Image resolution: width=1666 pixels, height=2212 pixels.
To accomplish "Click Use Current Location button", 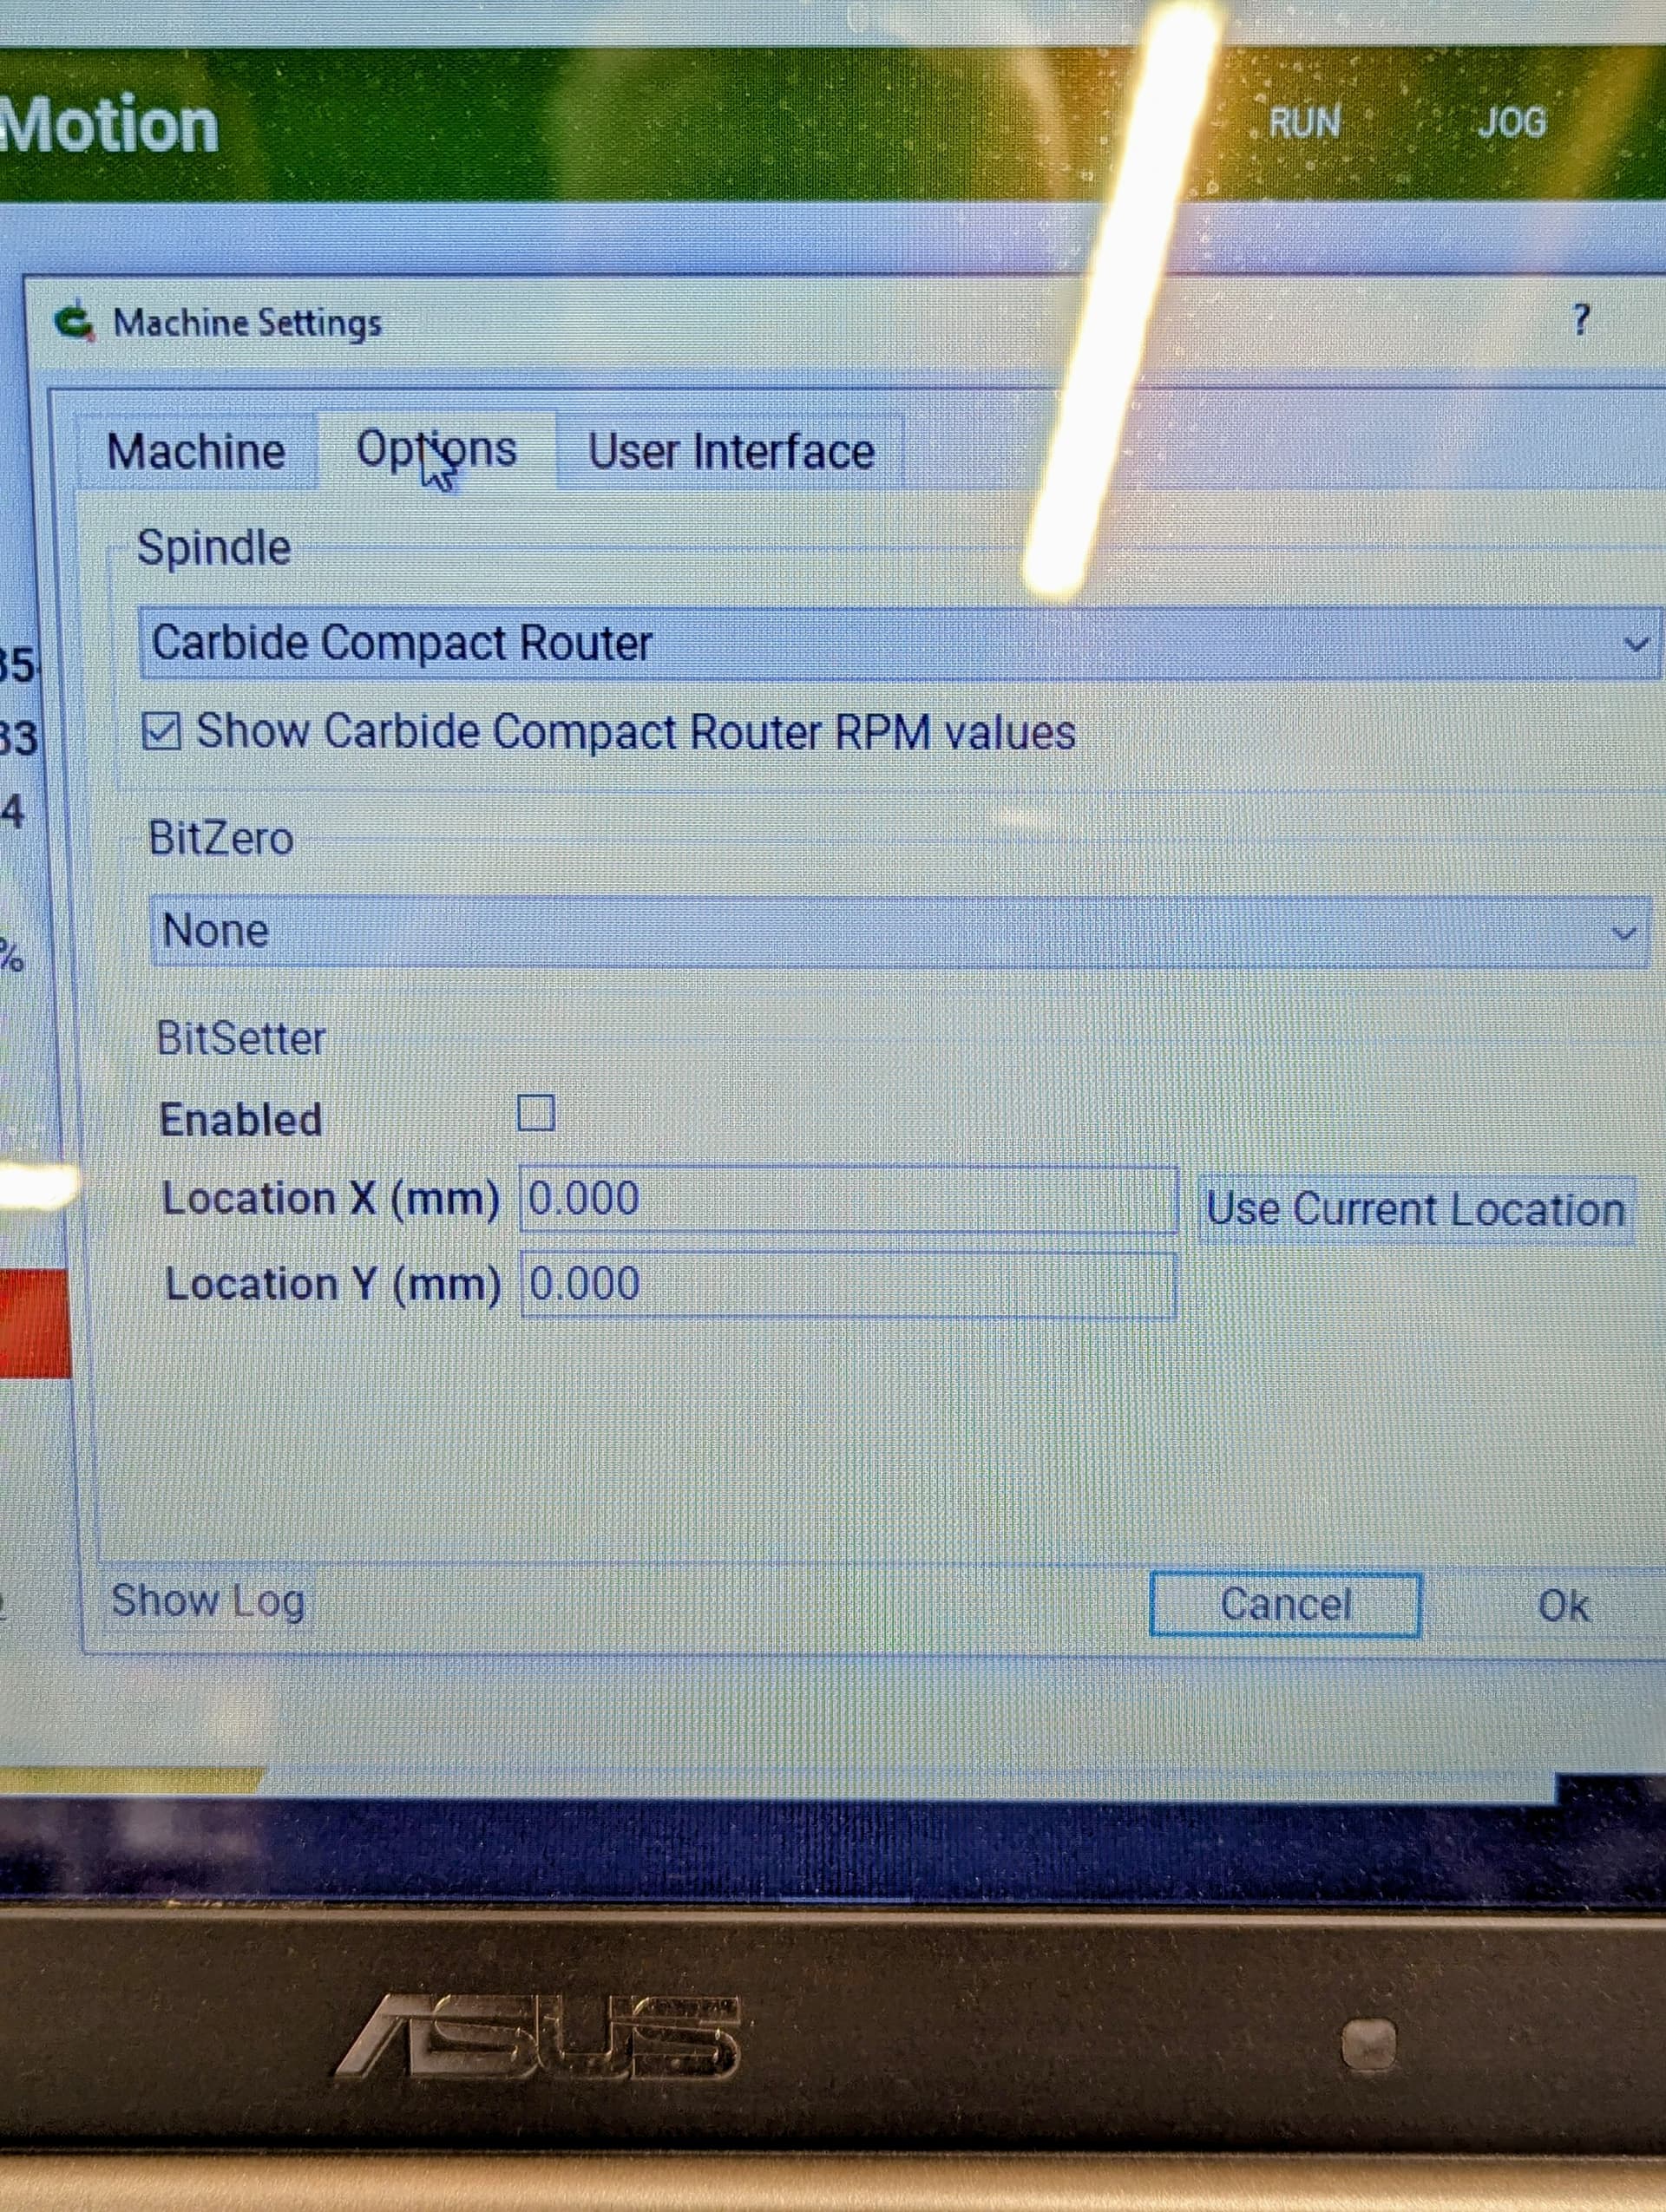I will click(1415, 1210).
